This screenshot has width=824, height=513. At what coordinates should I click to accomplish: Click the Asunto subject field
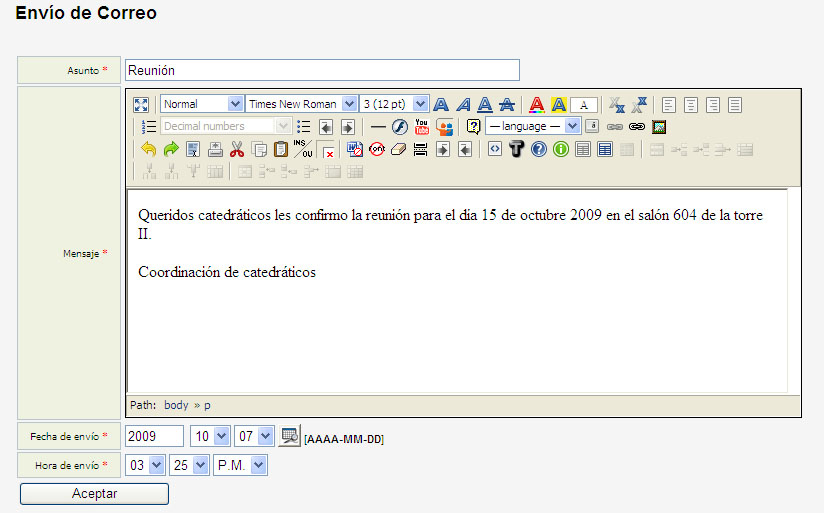click(322, 70)
